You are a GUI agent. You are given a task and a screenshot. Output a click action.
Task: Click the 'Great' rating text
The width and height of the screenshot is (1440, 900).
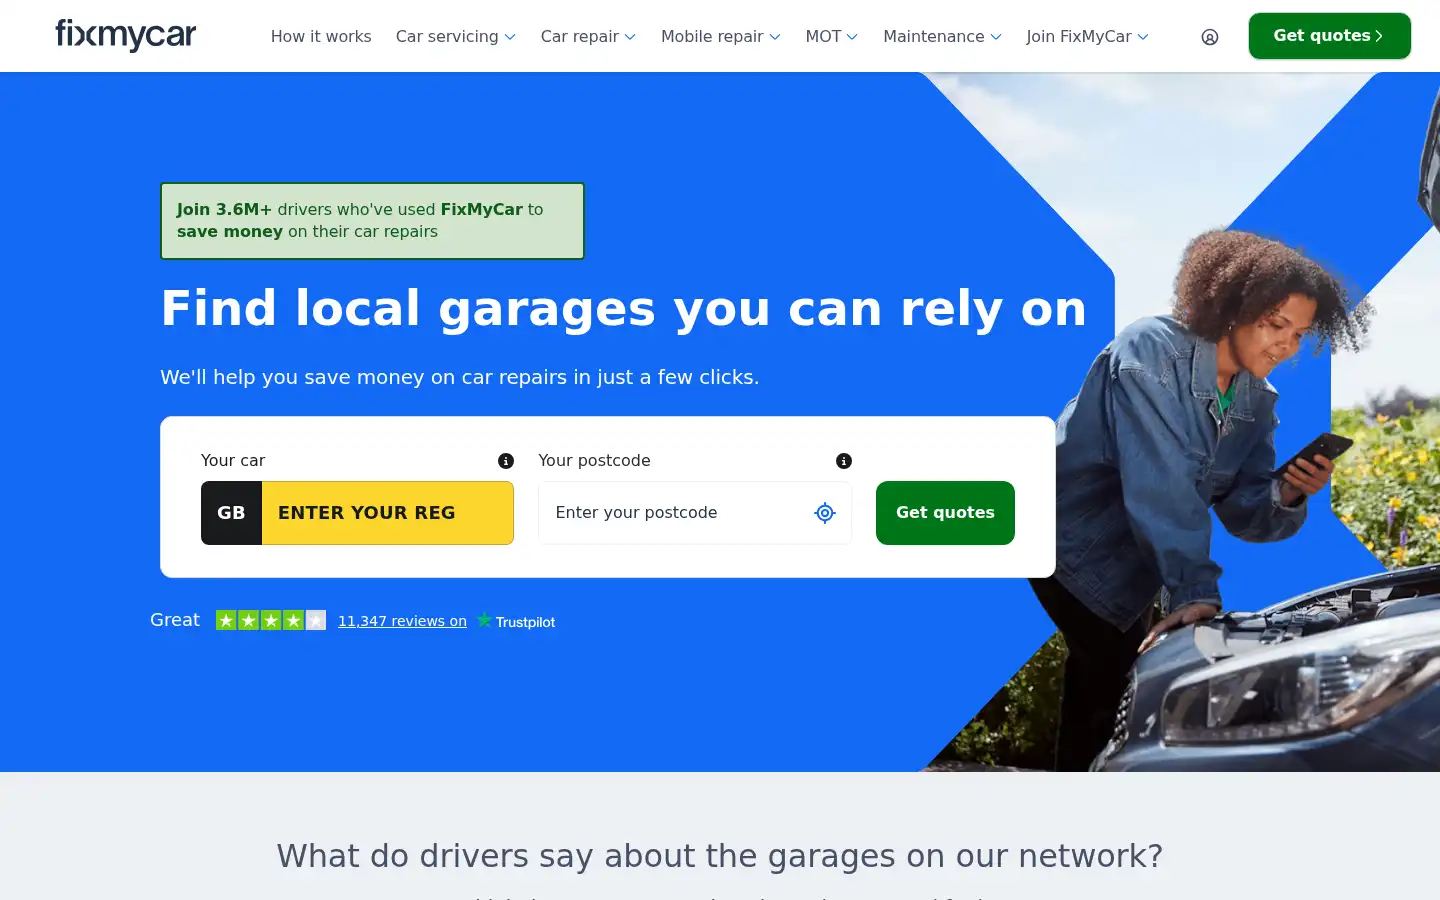[x=175, y=620]
